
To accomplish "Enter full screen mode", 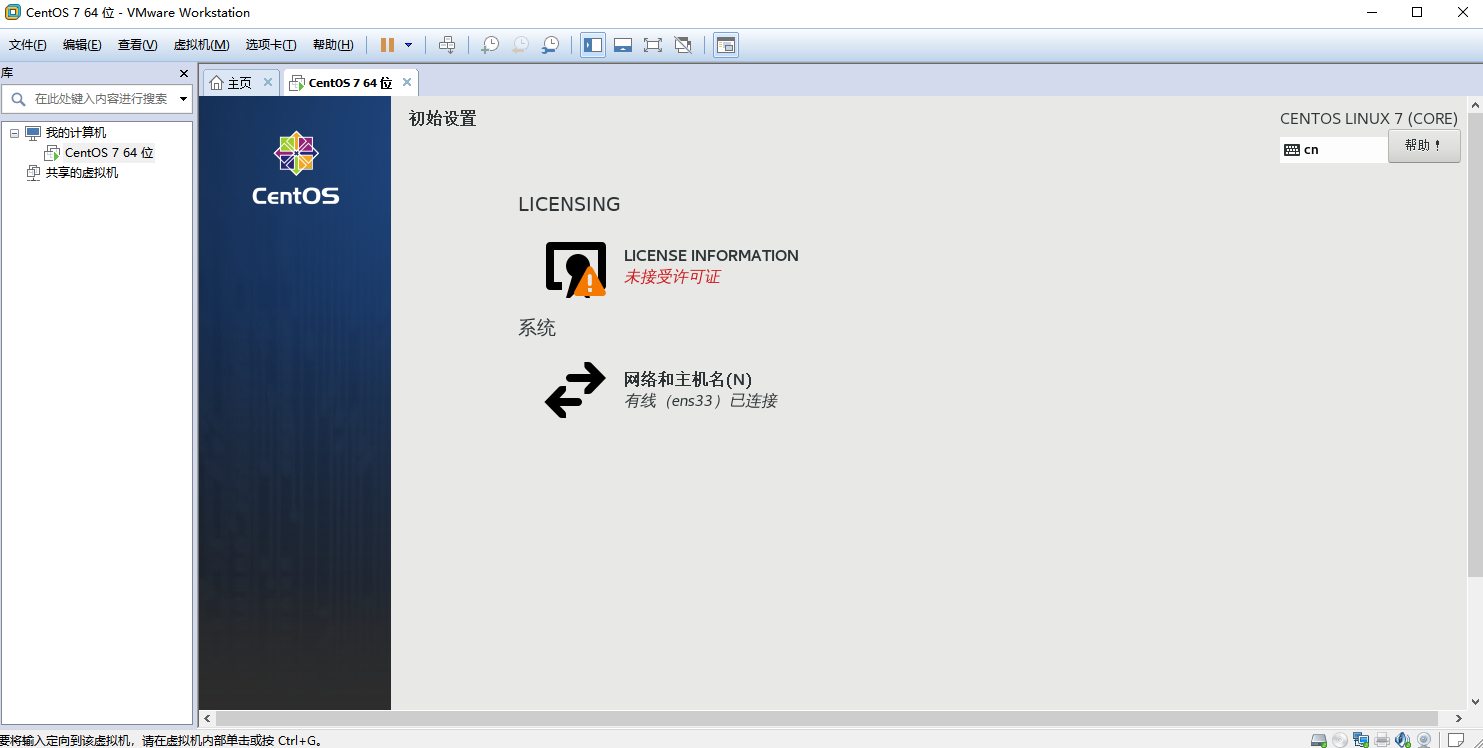I will (654, 44).
